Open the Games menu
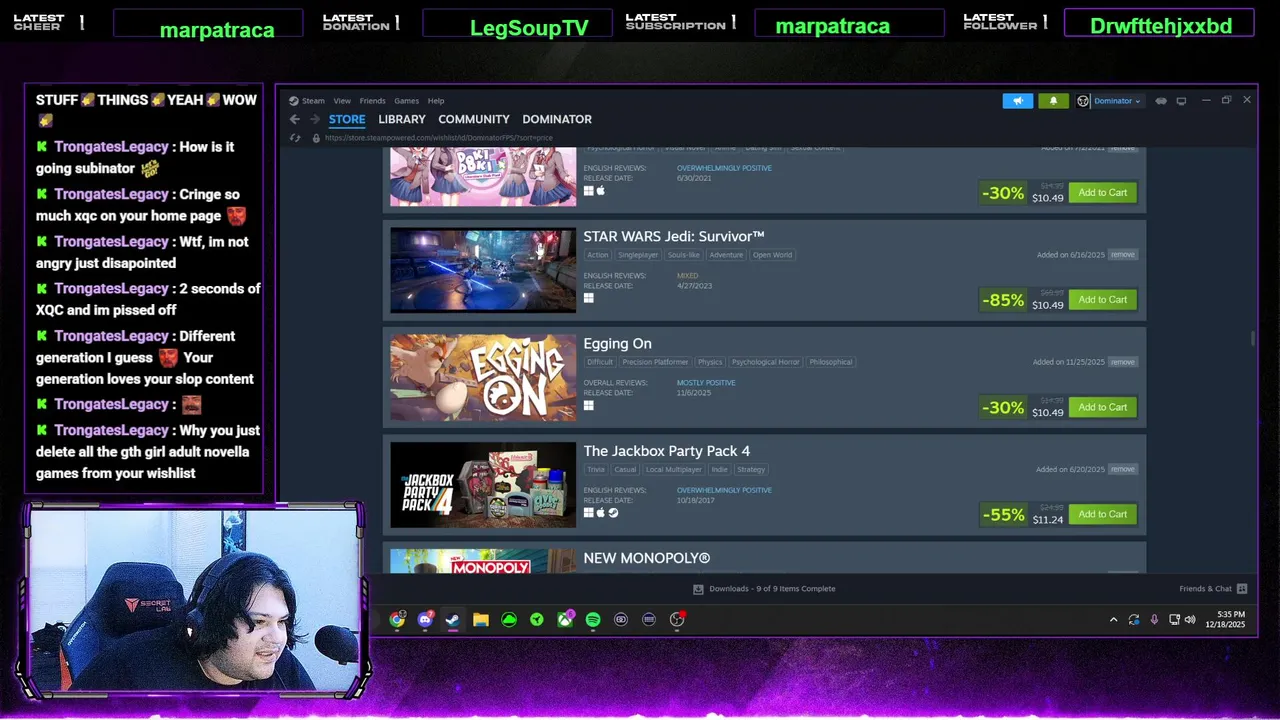 [x=406, y=101]
